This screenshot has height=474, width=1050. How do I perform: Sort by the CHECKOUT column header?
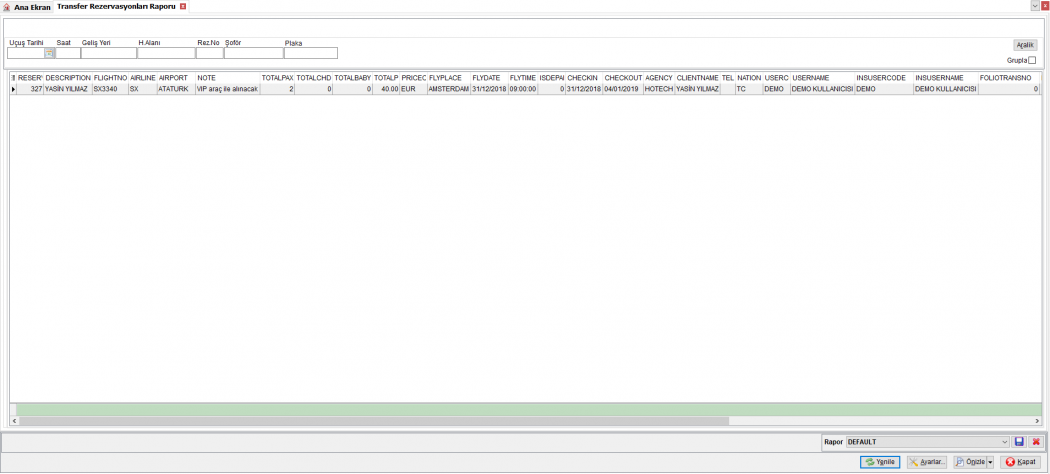pos(623,78)
